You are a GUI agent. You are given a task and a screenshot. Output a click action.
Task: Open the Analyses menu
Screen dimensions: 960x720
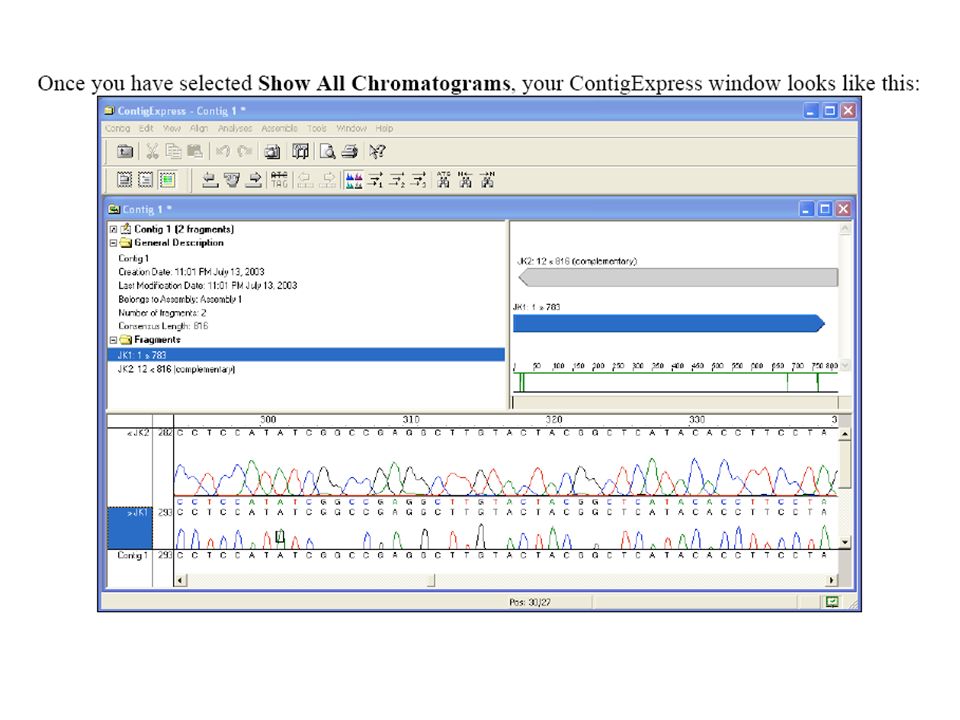click(235, 129)
